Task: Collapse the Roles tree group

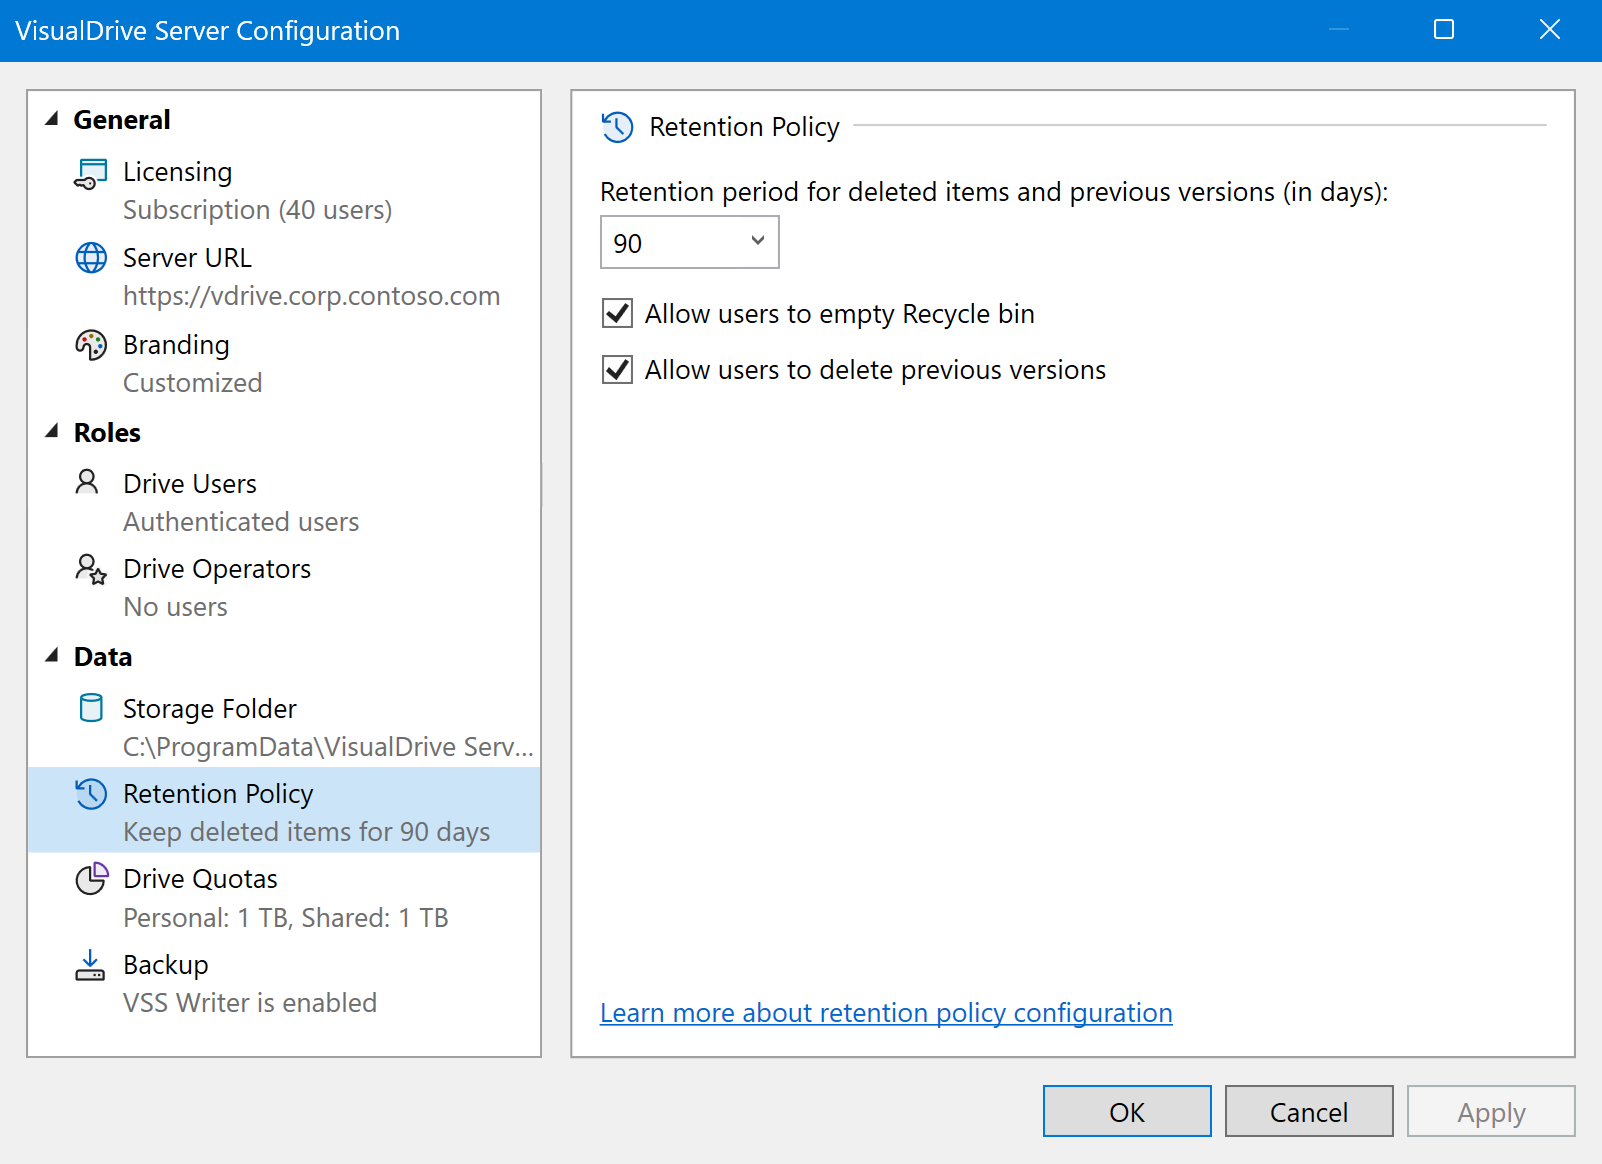Action: 53,432
